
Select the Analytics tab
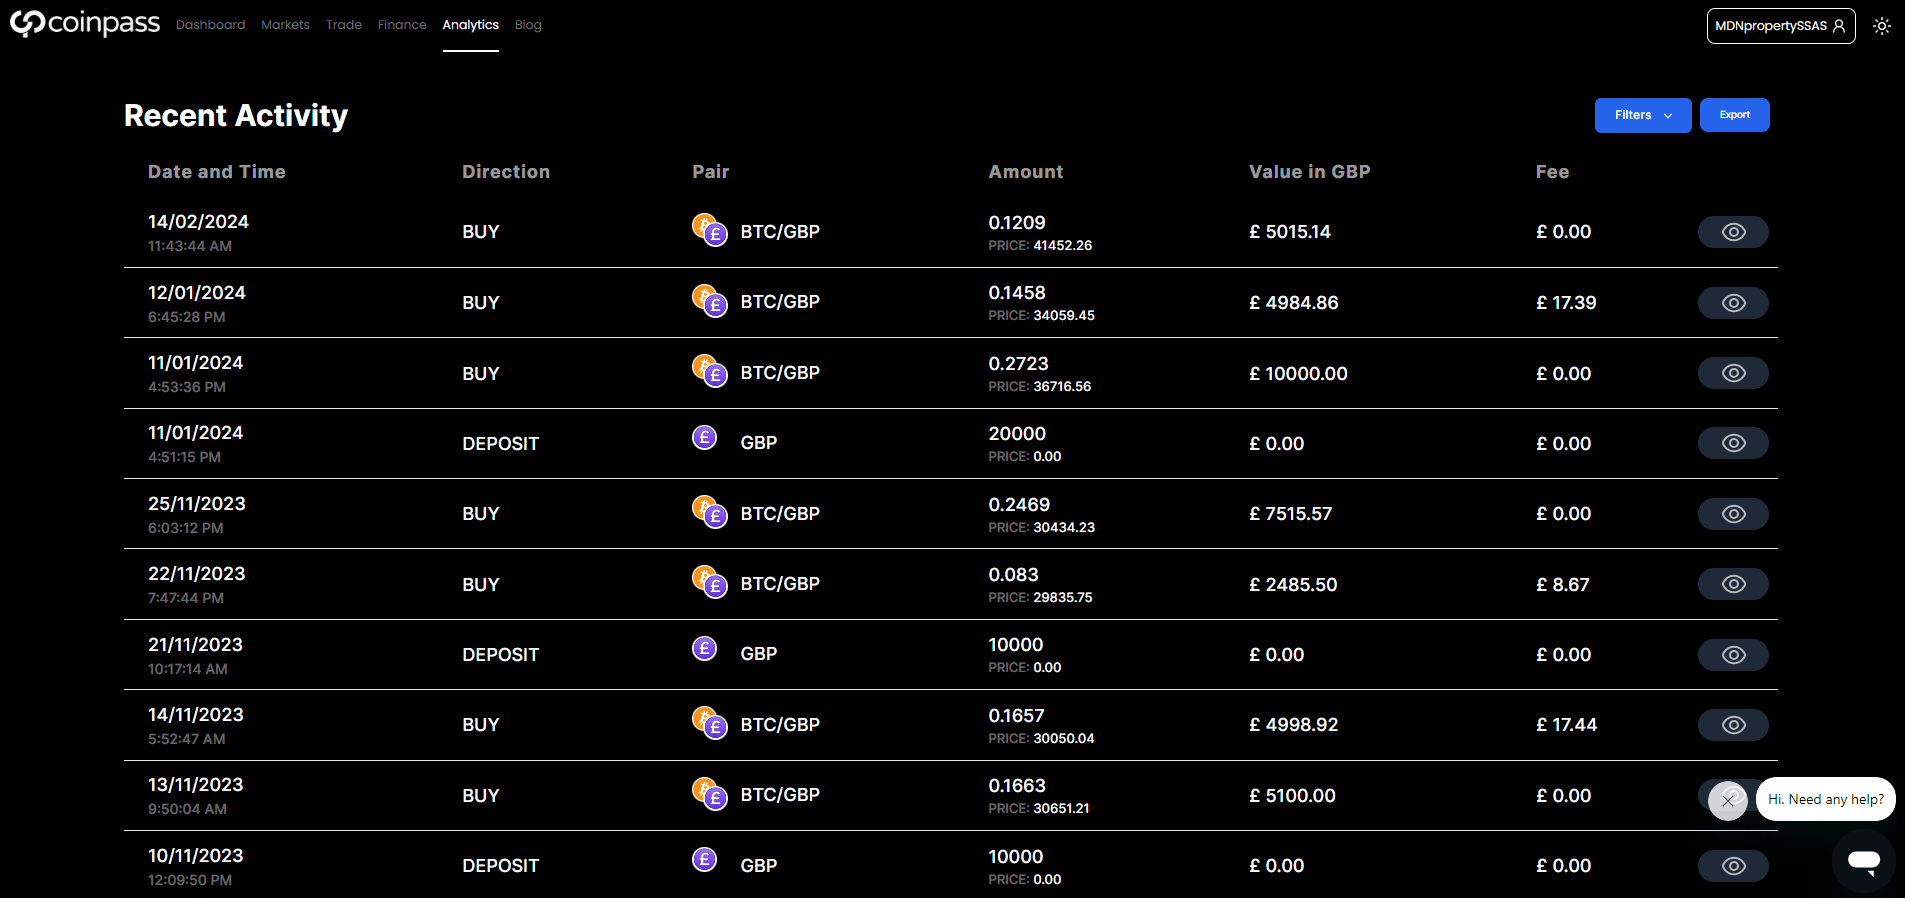(471, 25)
